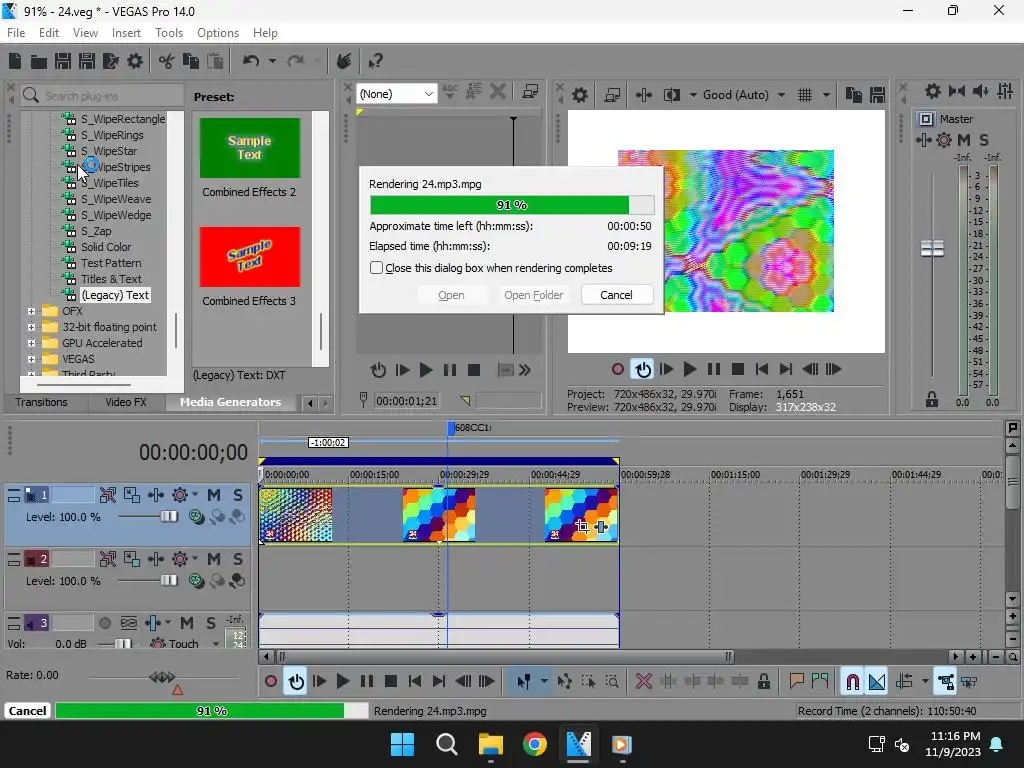The image size is (1024, 768).
Task: Solo video track 2
Action: coord(238,559)
